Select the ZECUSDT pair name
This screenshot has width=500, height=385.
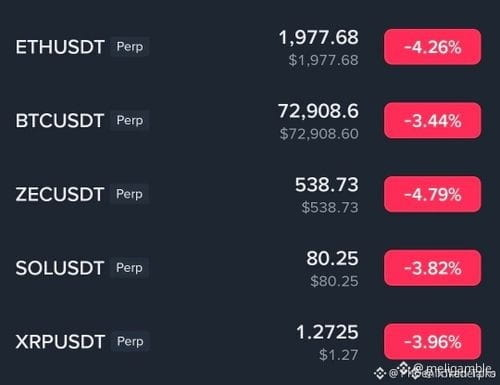pos(60,194)
